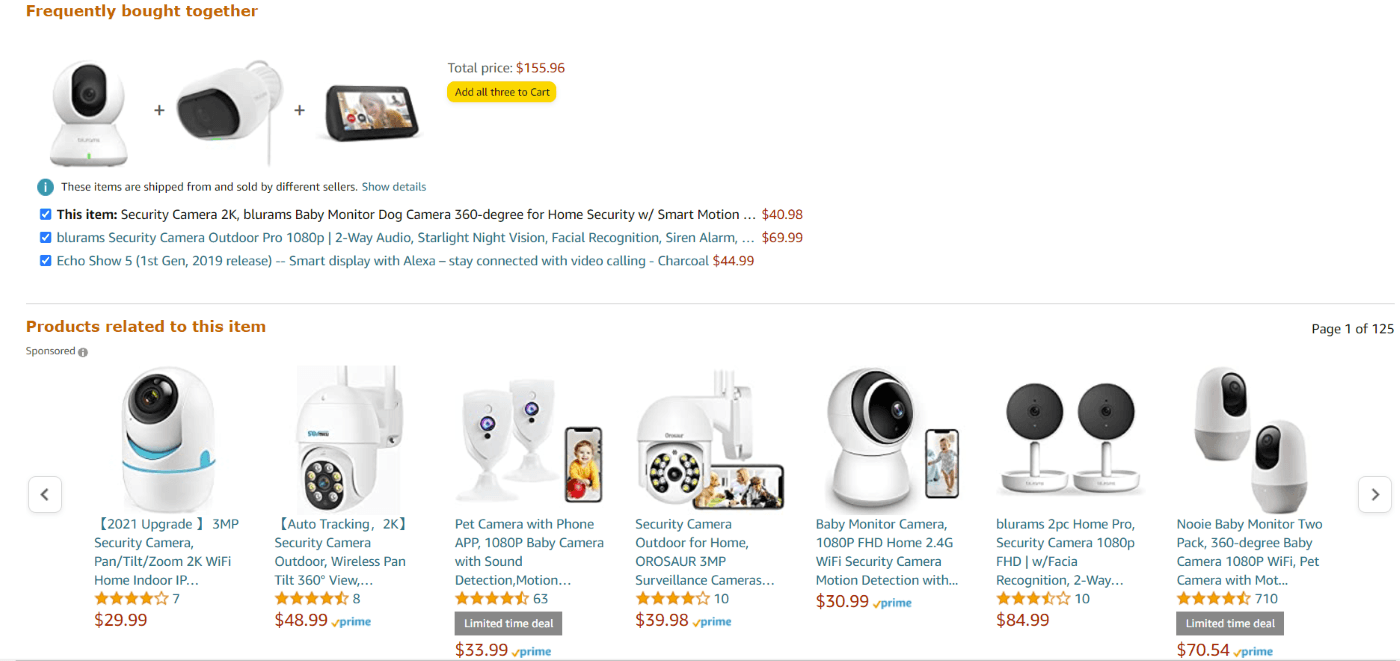The image size is (1400, 661).
Task: Click the Baby Monitor Camera 1080P image
Action: [888, 440]
